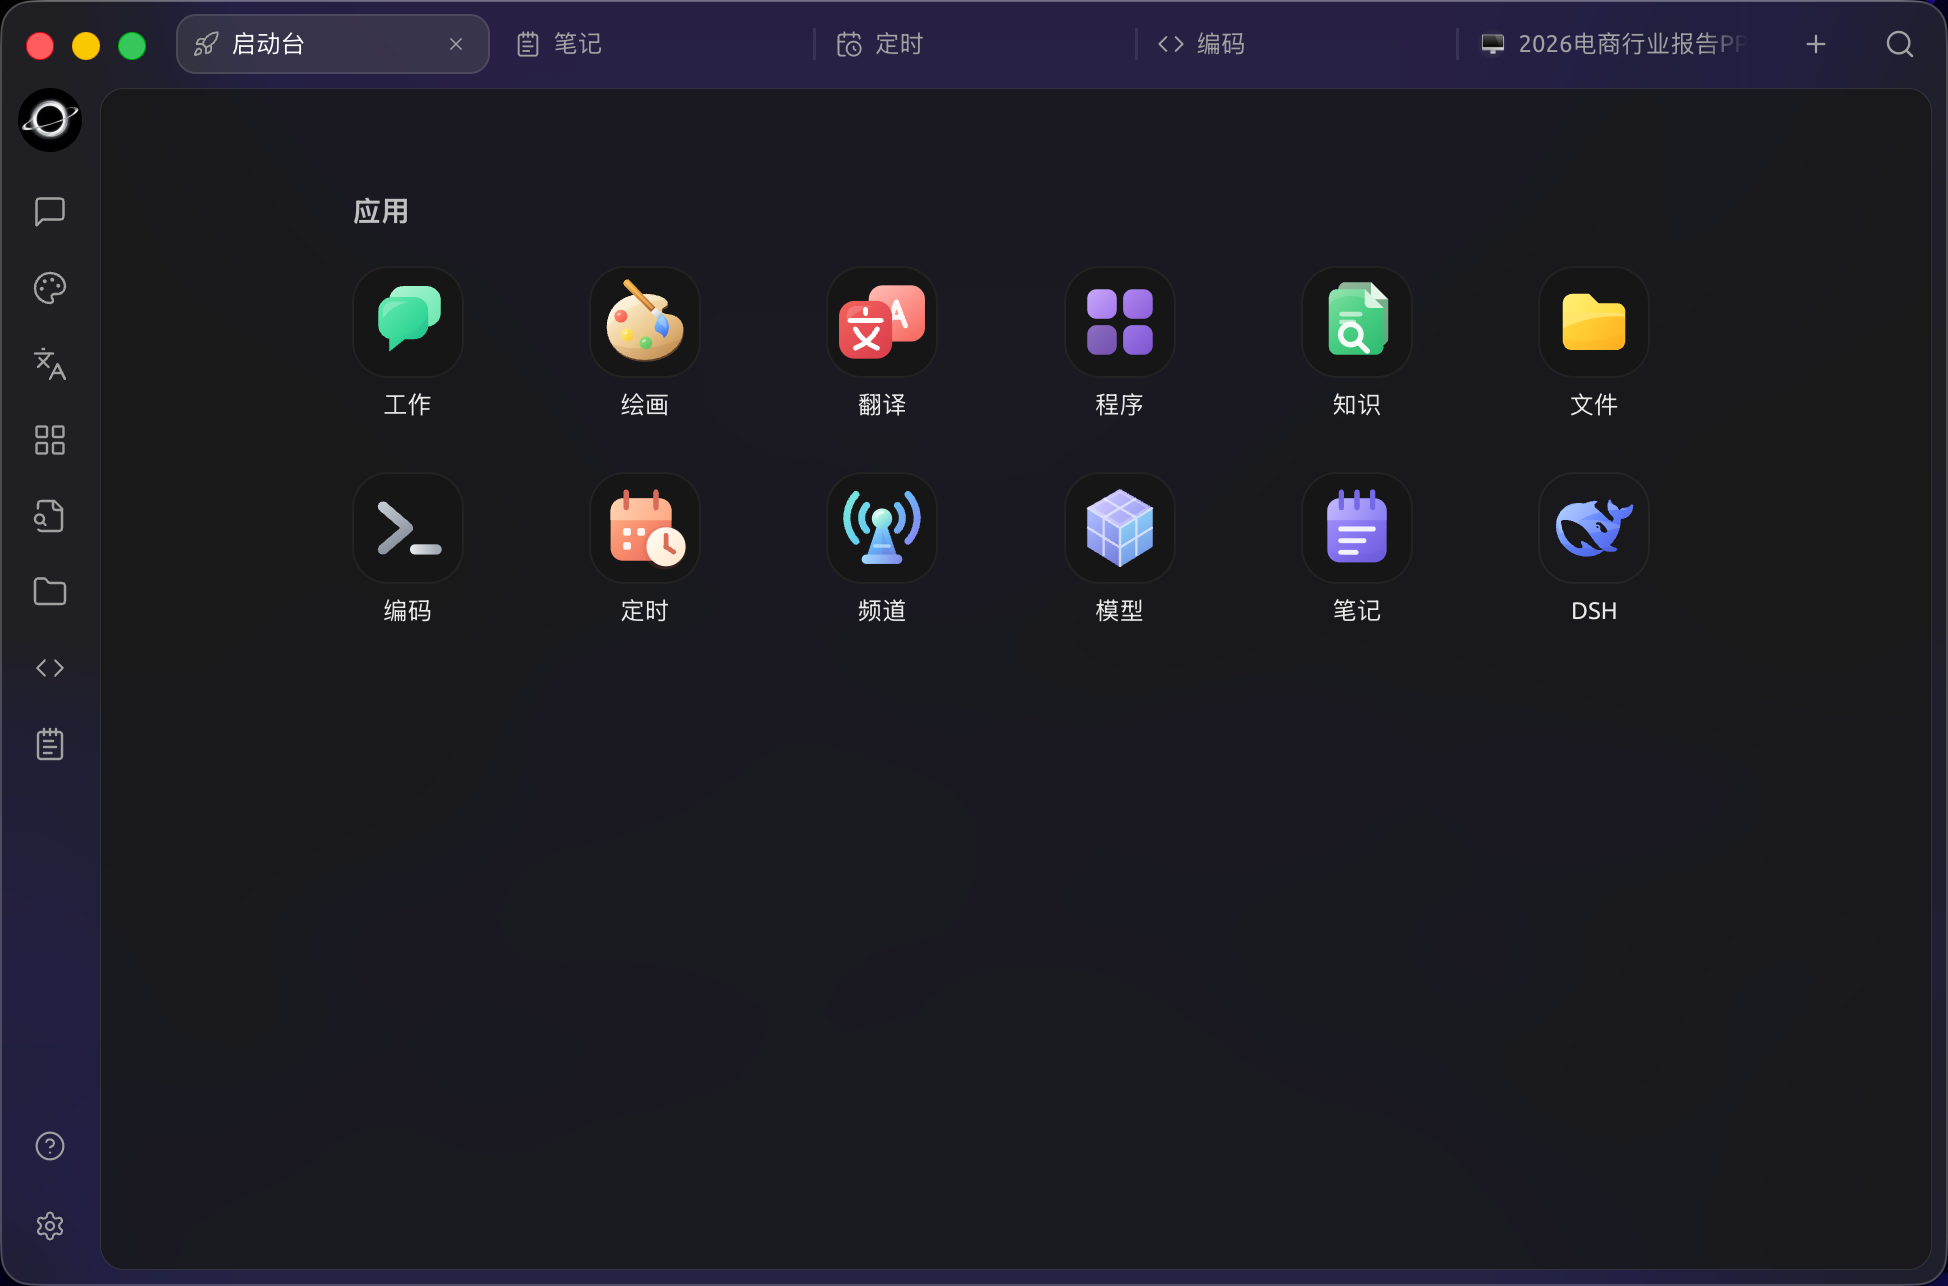The width and height of the screenshot is (1948, 1286).
Task: Open help via question mark icon
Action: click(50, 1146)
